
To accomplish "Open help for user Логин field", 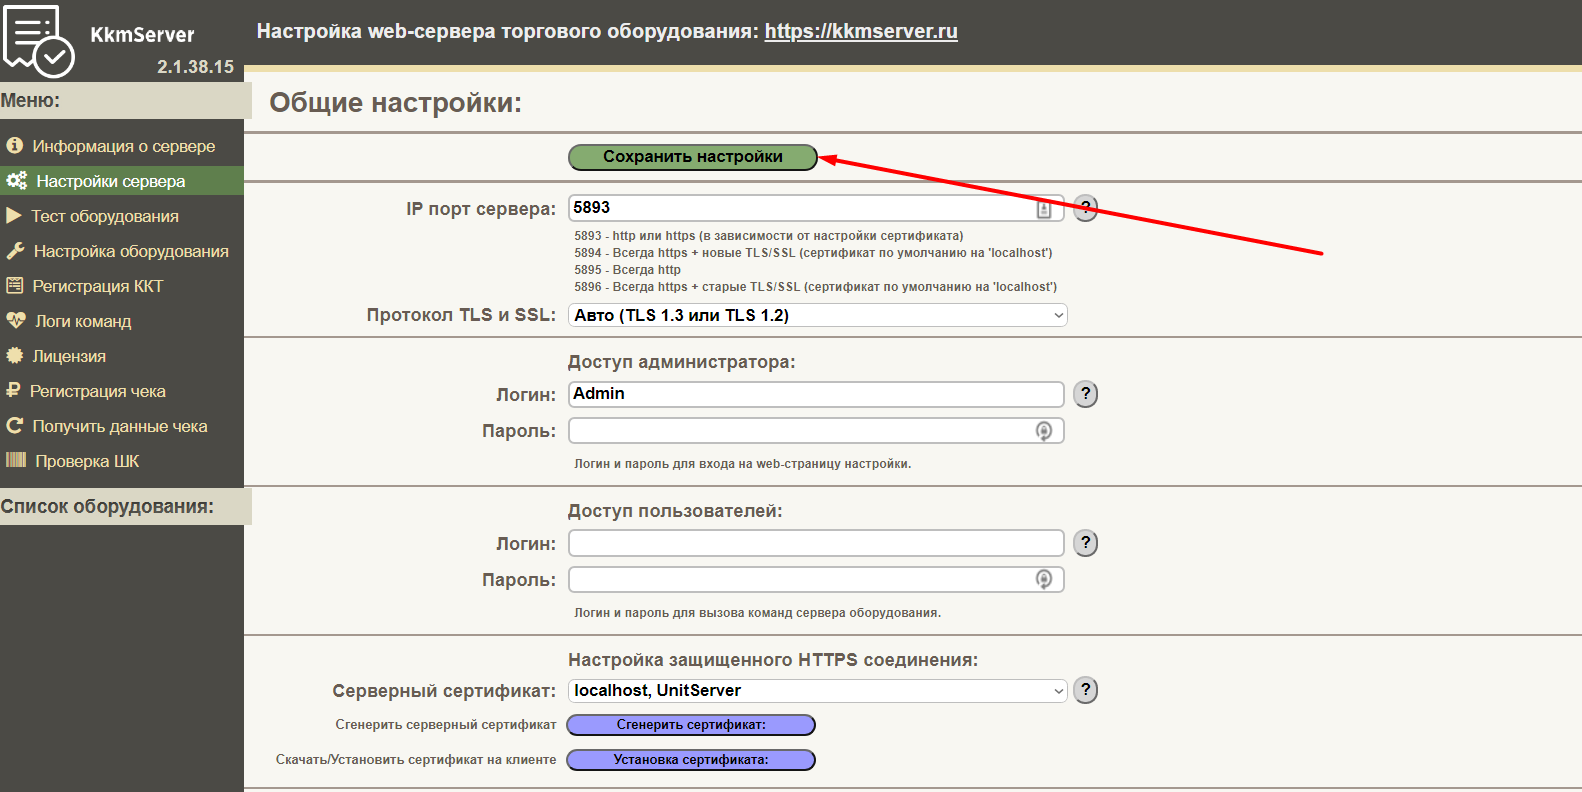I will pos(1085,543).
